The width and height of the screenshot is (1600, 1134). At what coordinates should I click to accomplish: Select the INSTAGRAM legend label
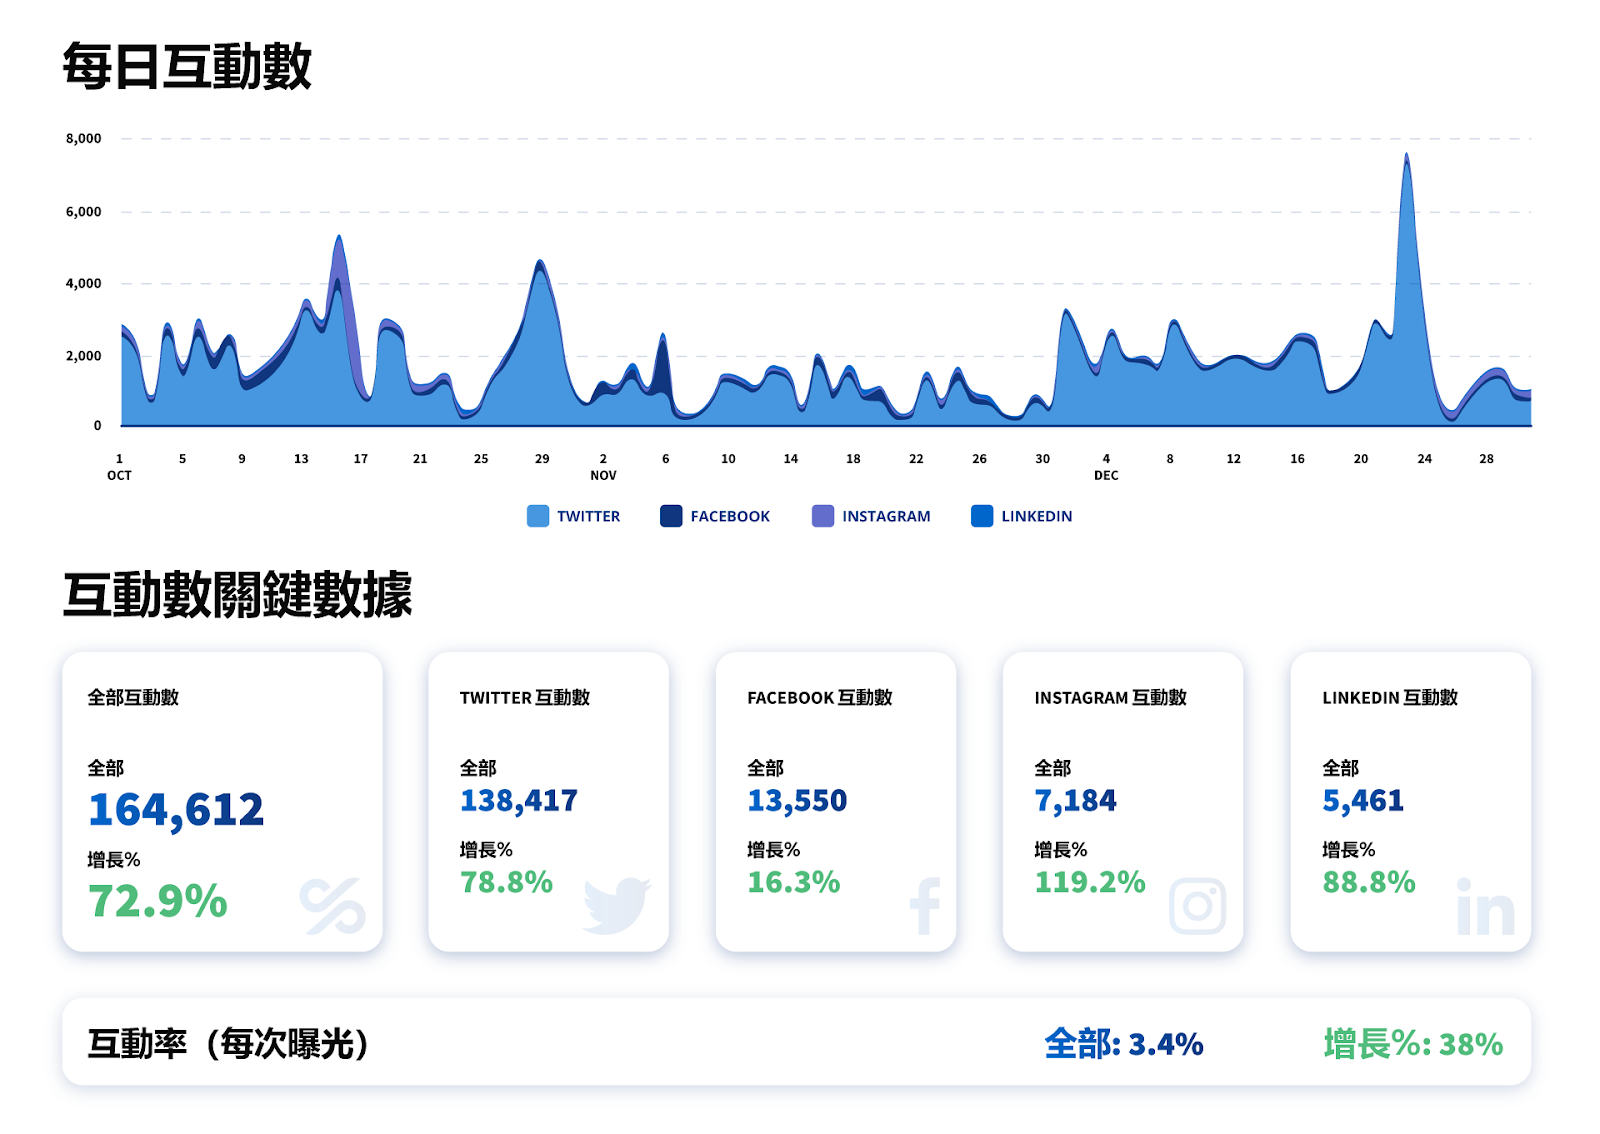tap(886, 516)
